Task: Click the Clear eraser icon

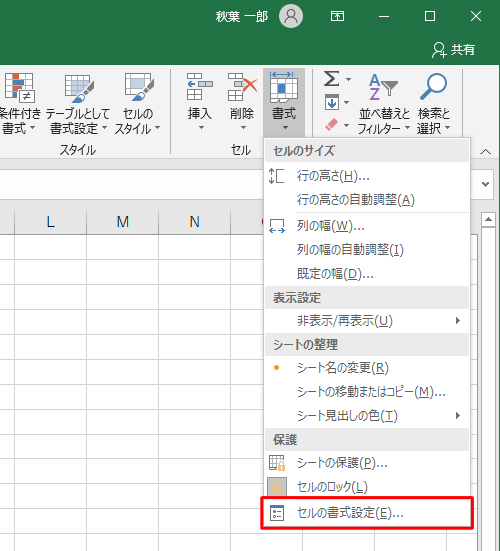Action: (x=331, y=124)
